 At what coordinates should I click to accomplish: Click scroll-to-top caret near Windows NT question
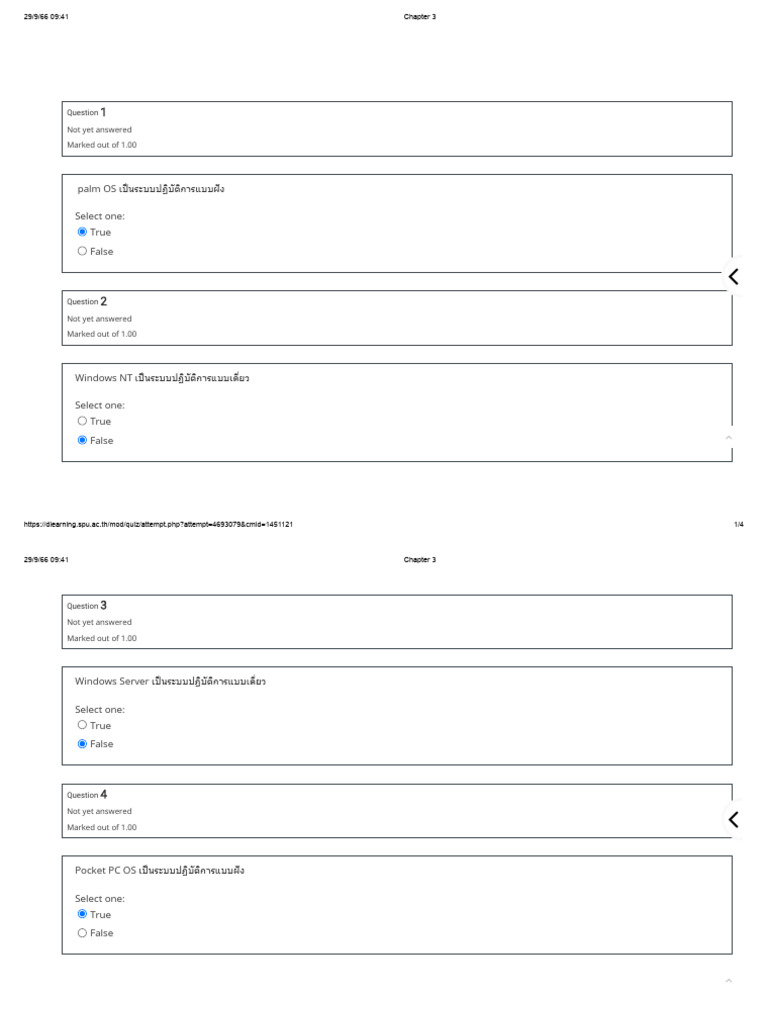point(728,438)
